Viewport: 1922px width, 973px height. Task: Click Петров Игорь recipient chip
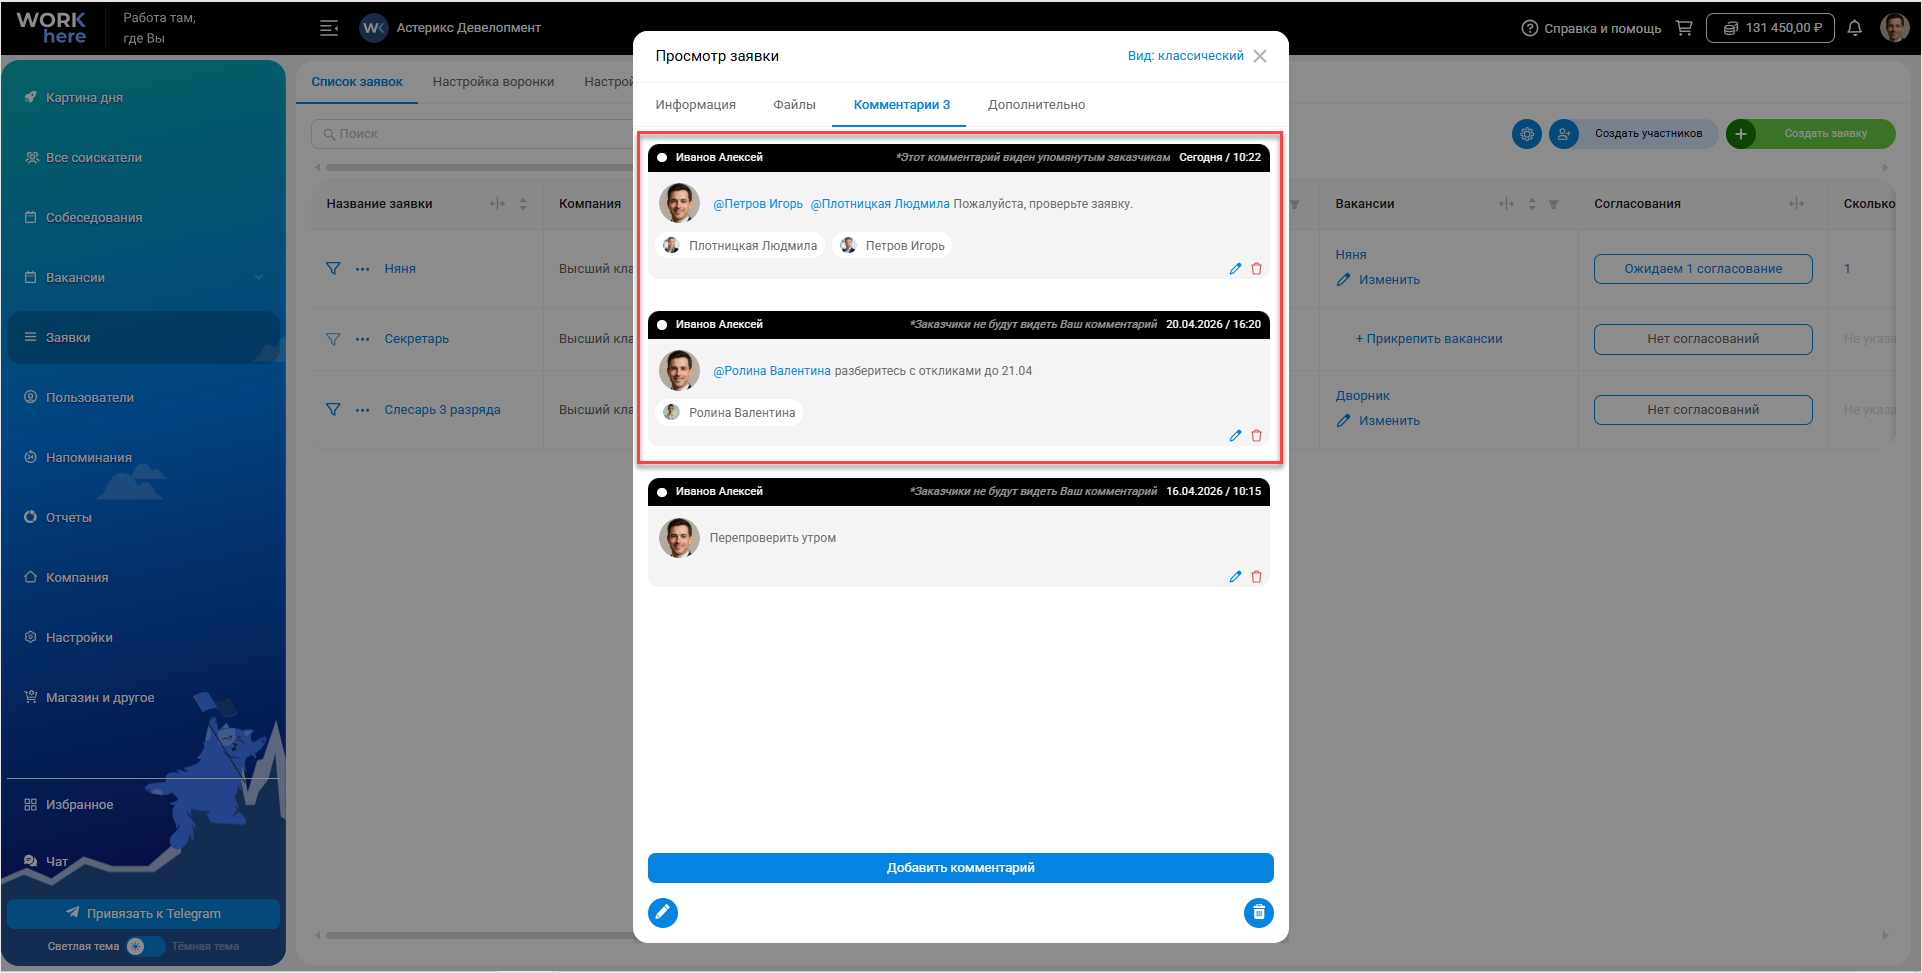(x=892, y=246)
